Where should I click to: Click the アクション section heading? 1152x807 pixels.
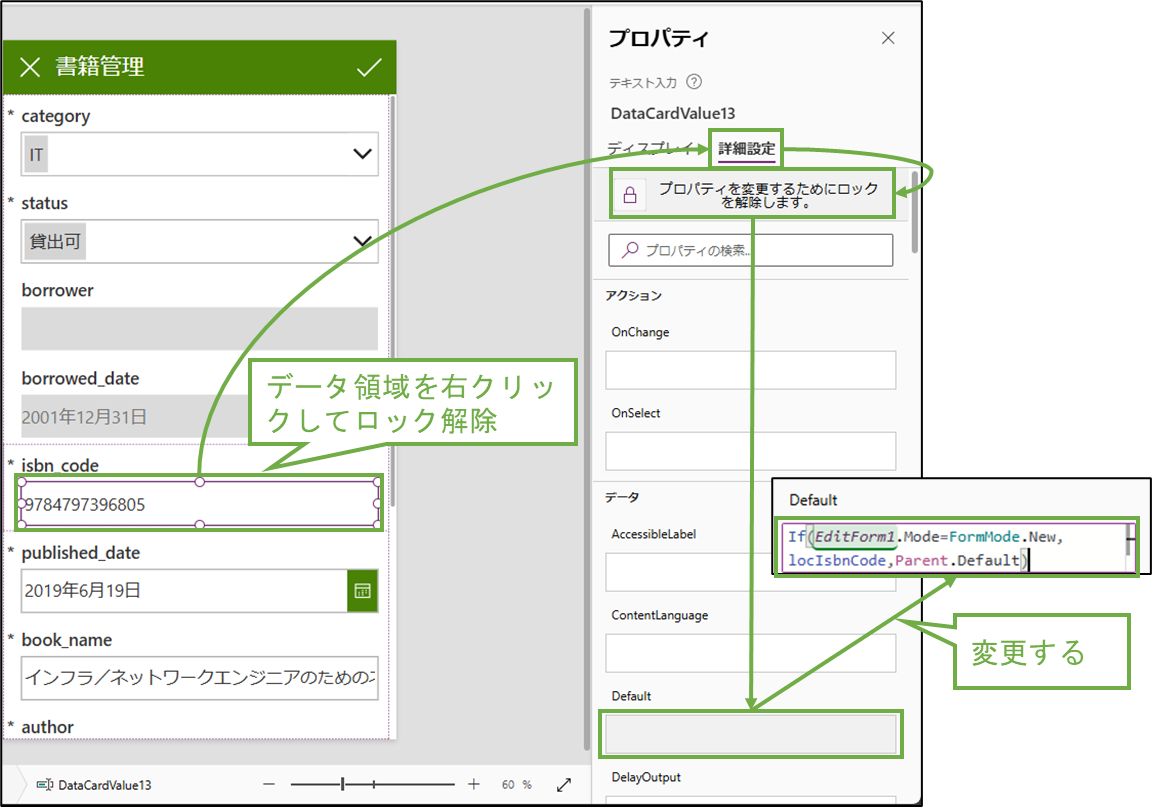pos(633,295)
